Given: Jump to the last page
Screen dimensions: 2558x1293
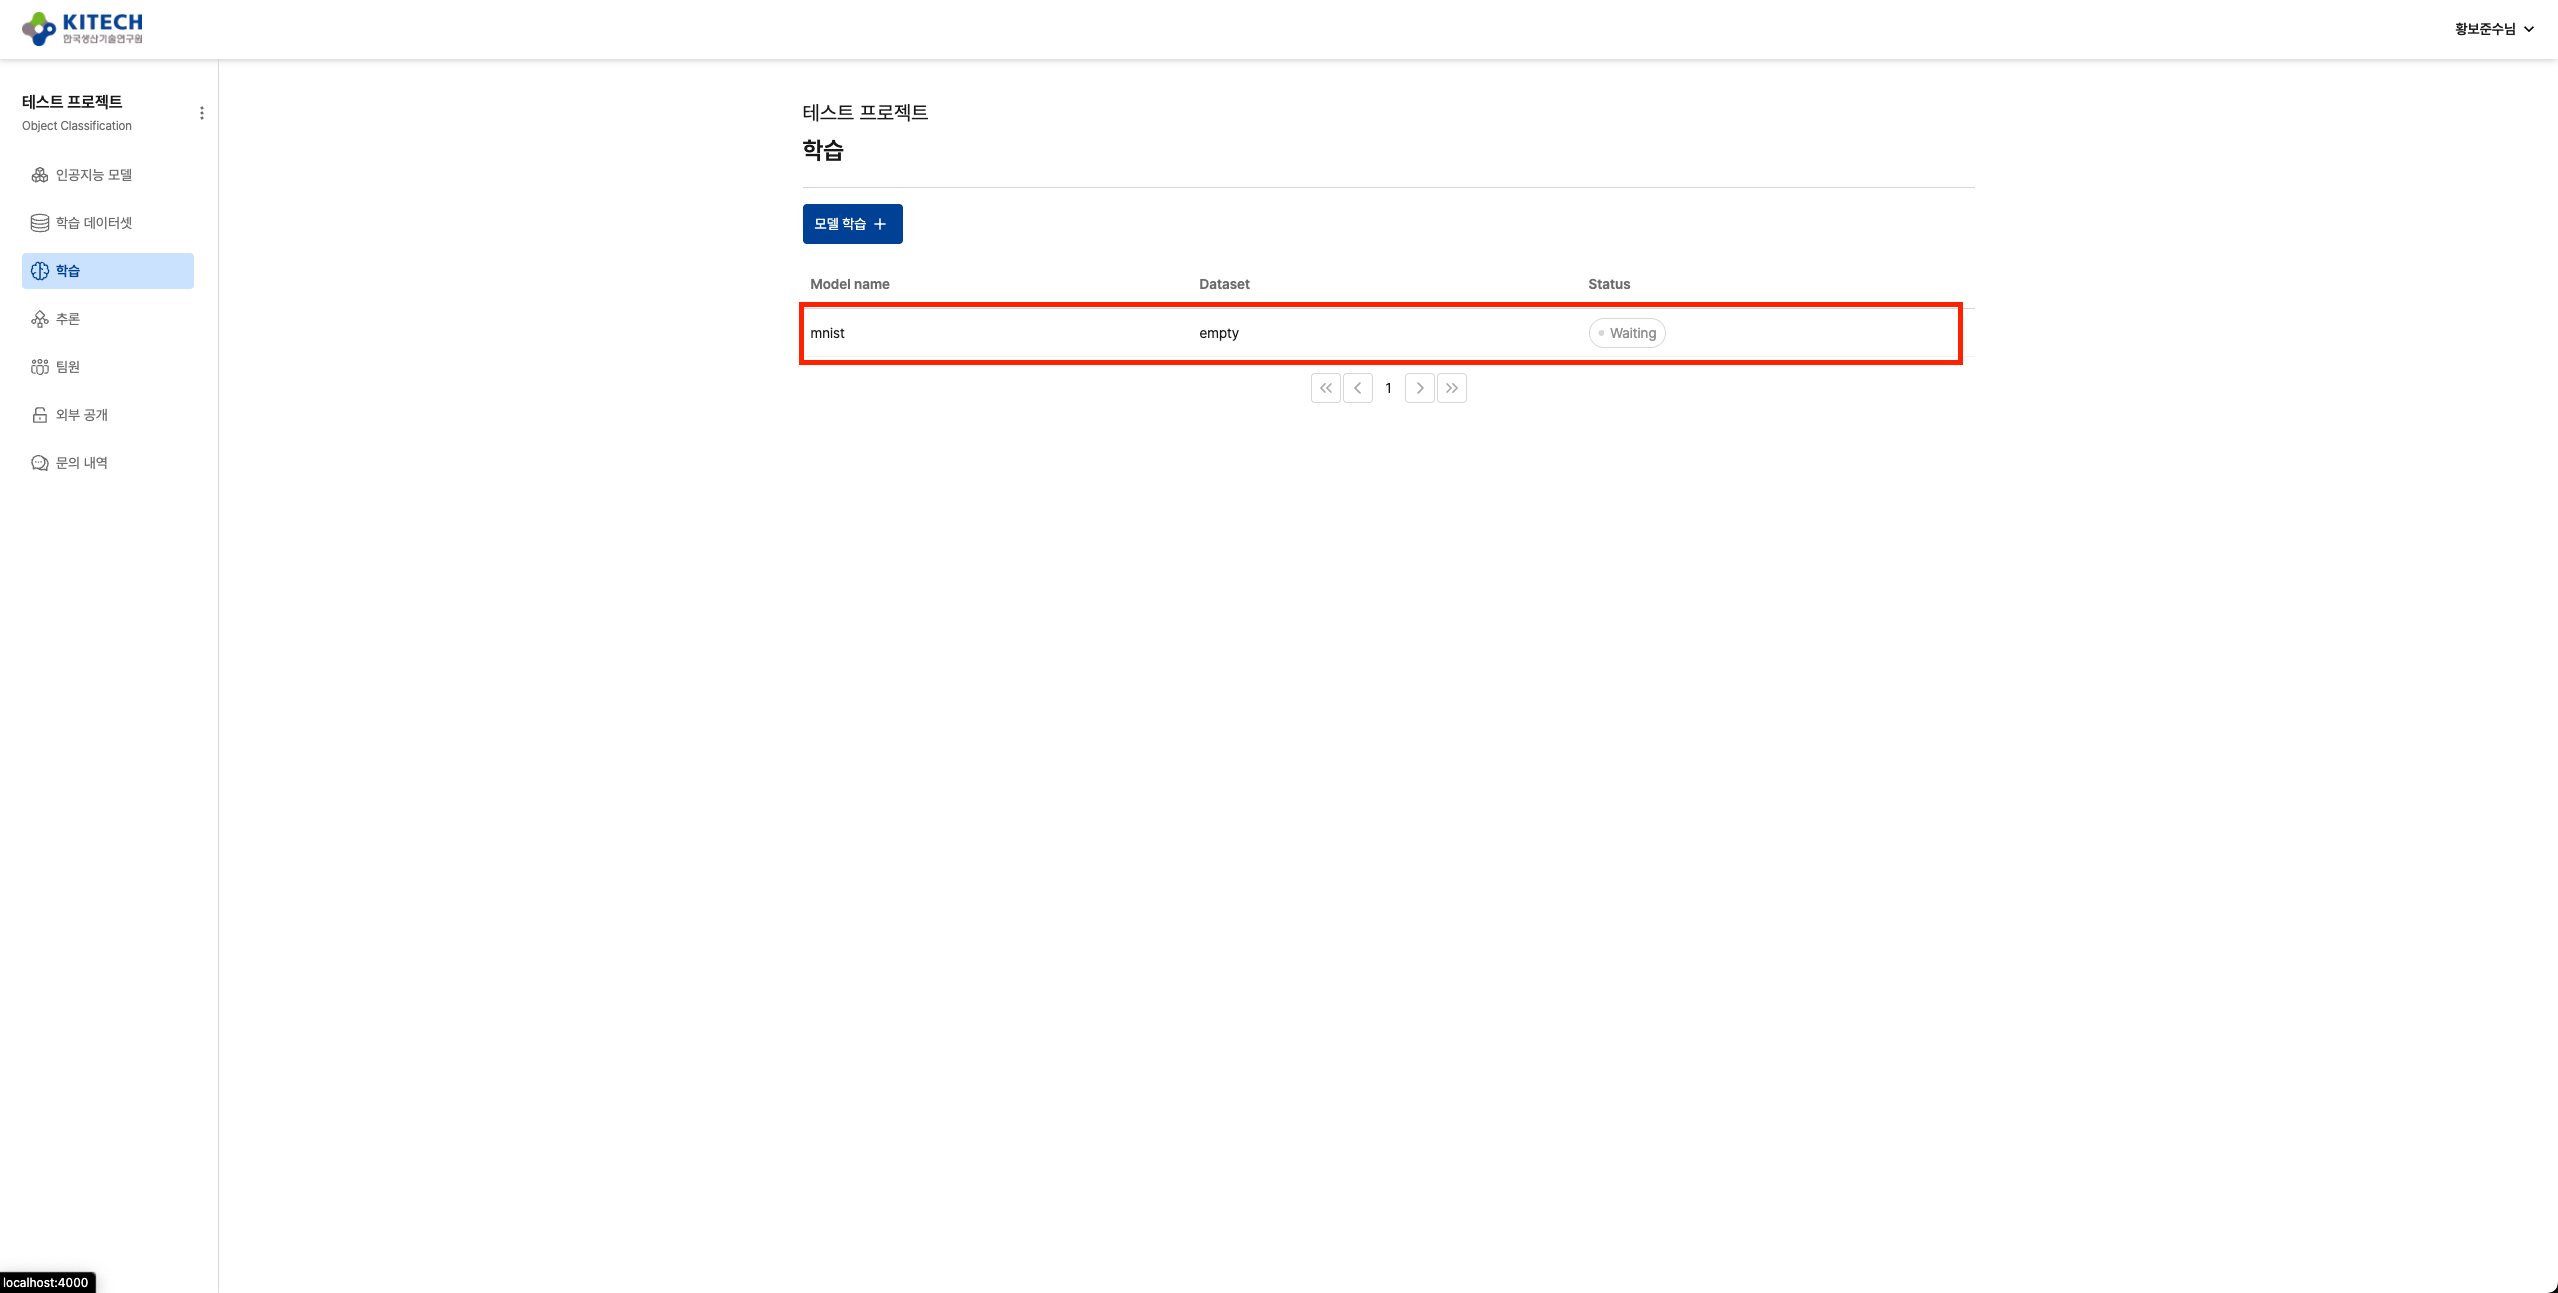Looking at the screenshot, I should (1451, 388).
